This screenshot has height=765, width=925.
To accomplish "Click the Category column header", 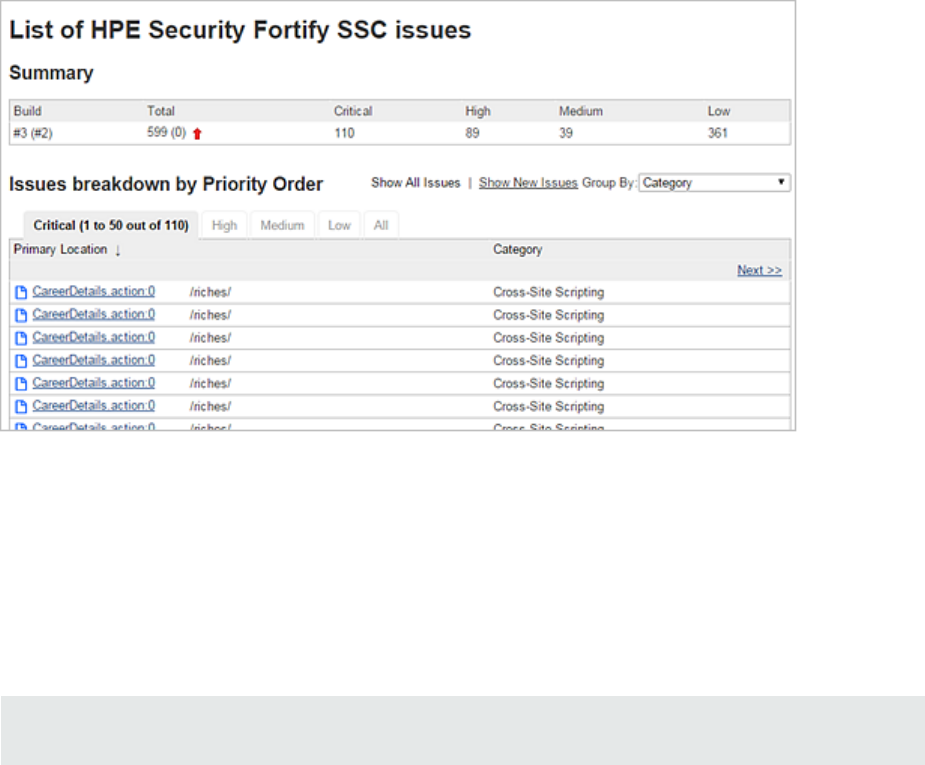I will [x=517, y=250].
